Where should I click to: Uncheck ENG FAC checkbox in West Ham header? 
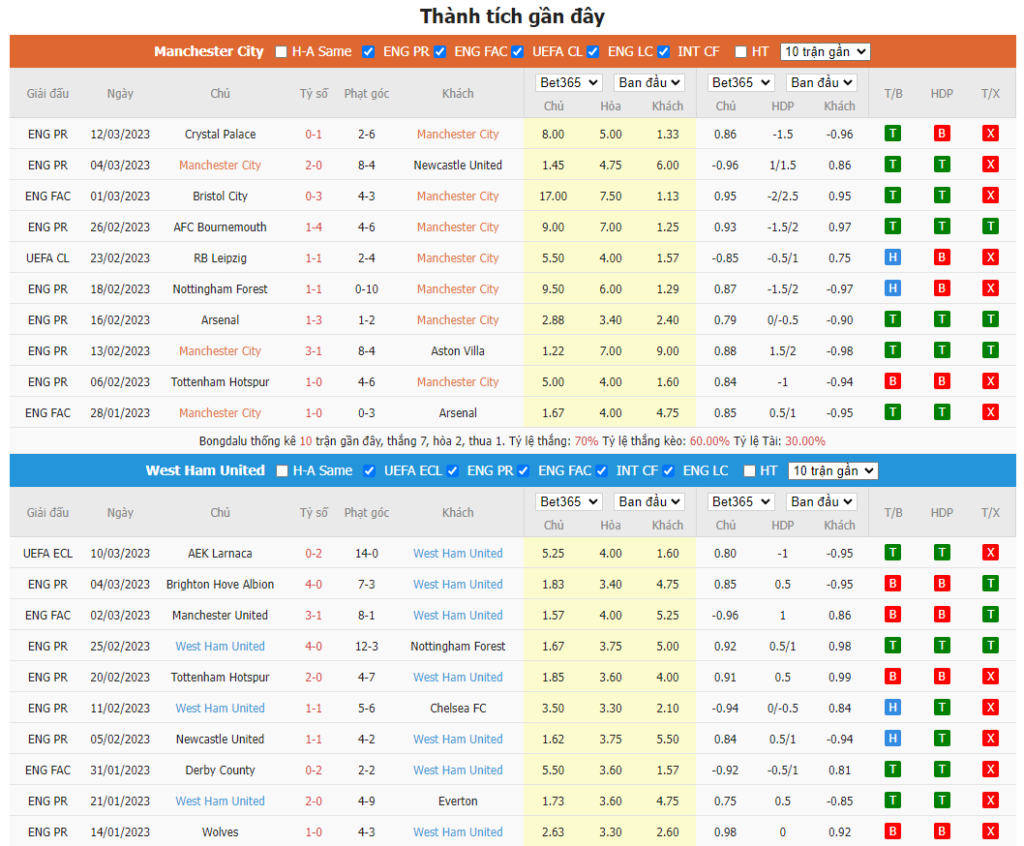[x=523, y=471]
